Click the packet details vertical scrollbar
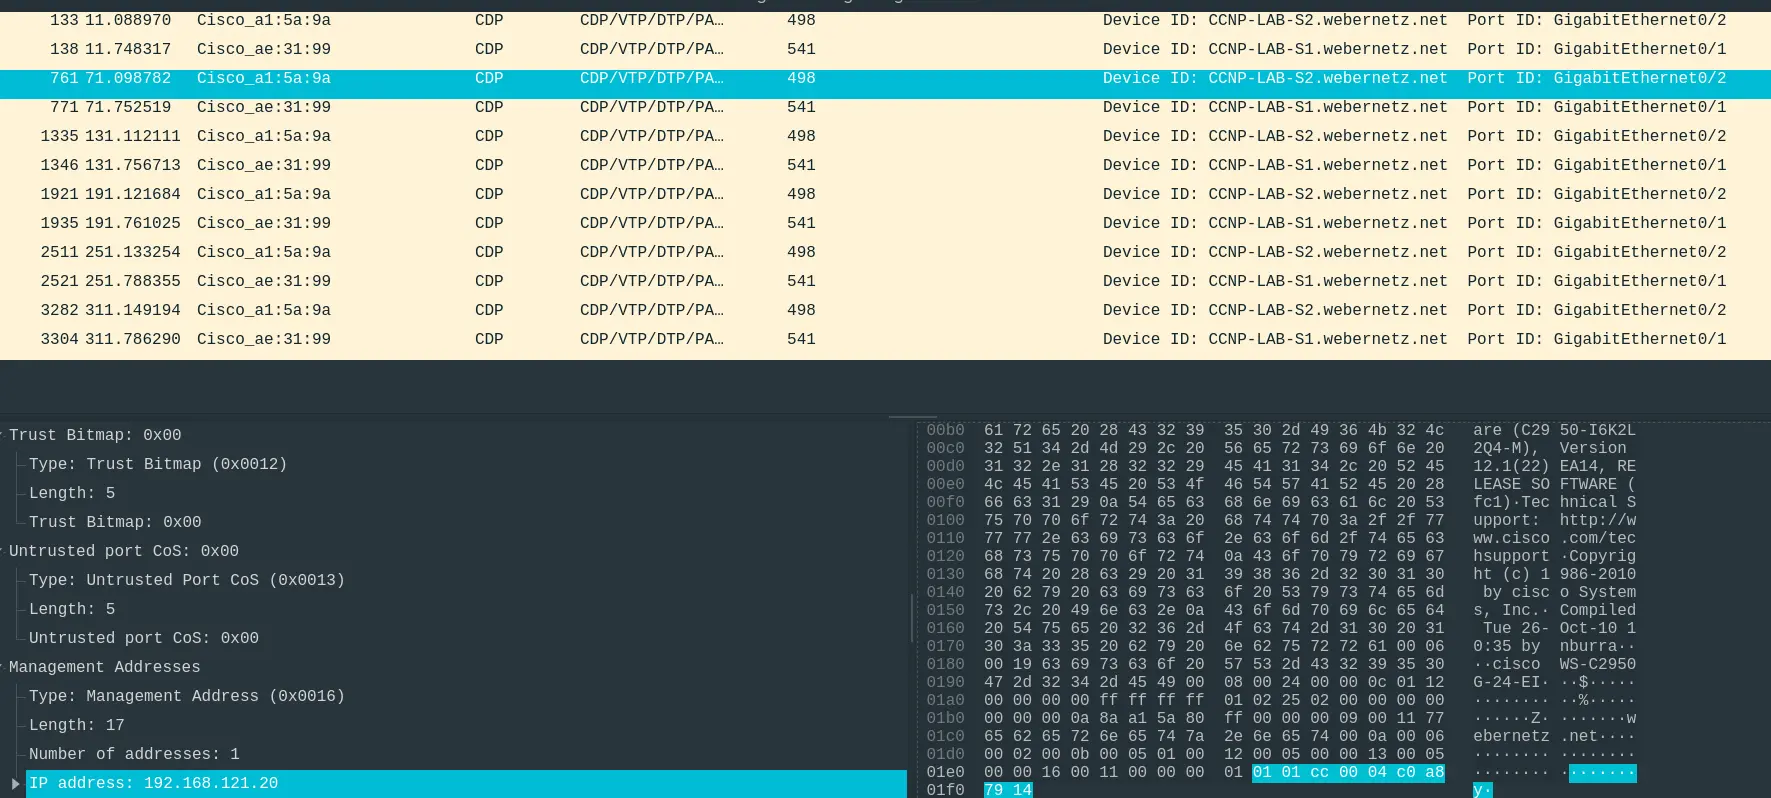 pyautogui.click(x=911, y=618)
